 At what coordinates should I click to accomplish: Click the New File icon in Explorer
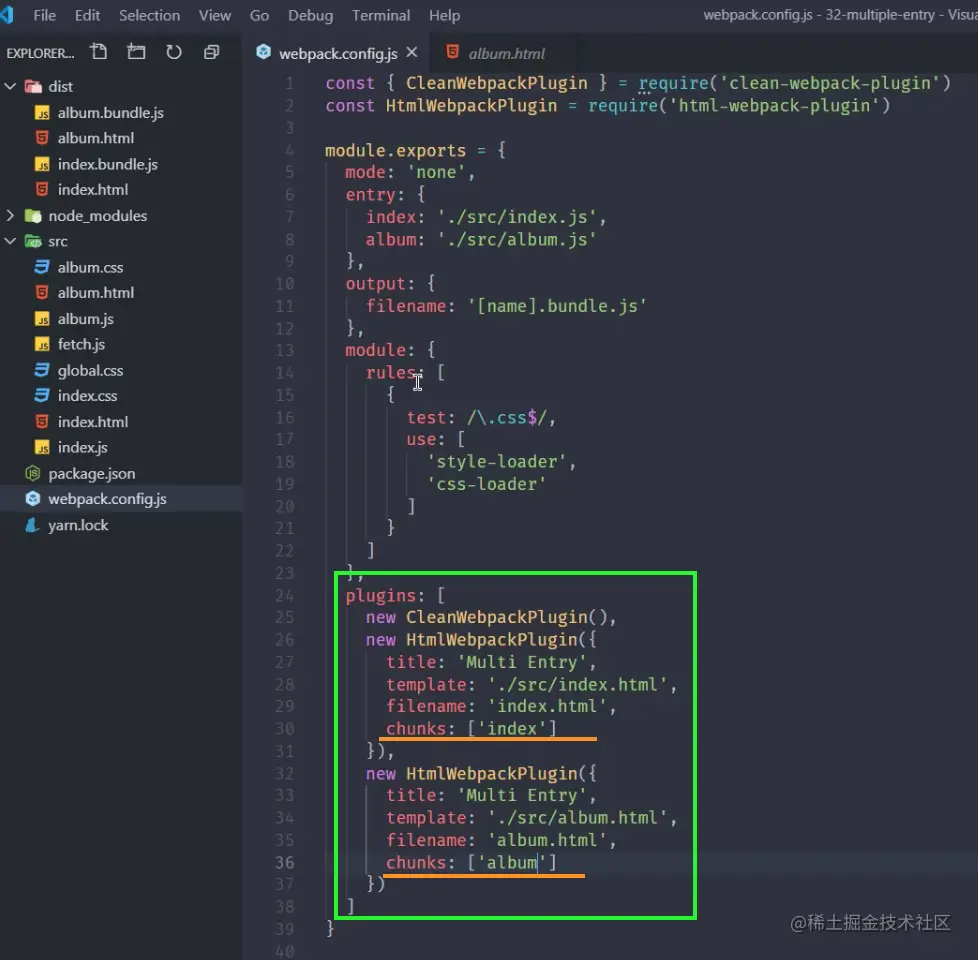pos(99,52)
